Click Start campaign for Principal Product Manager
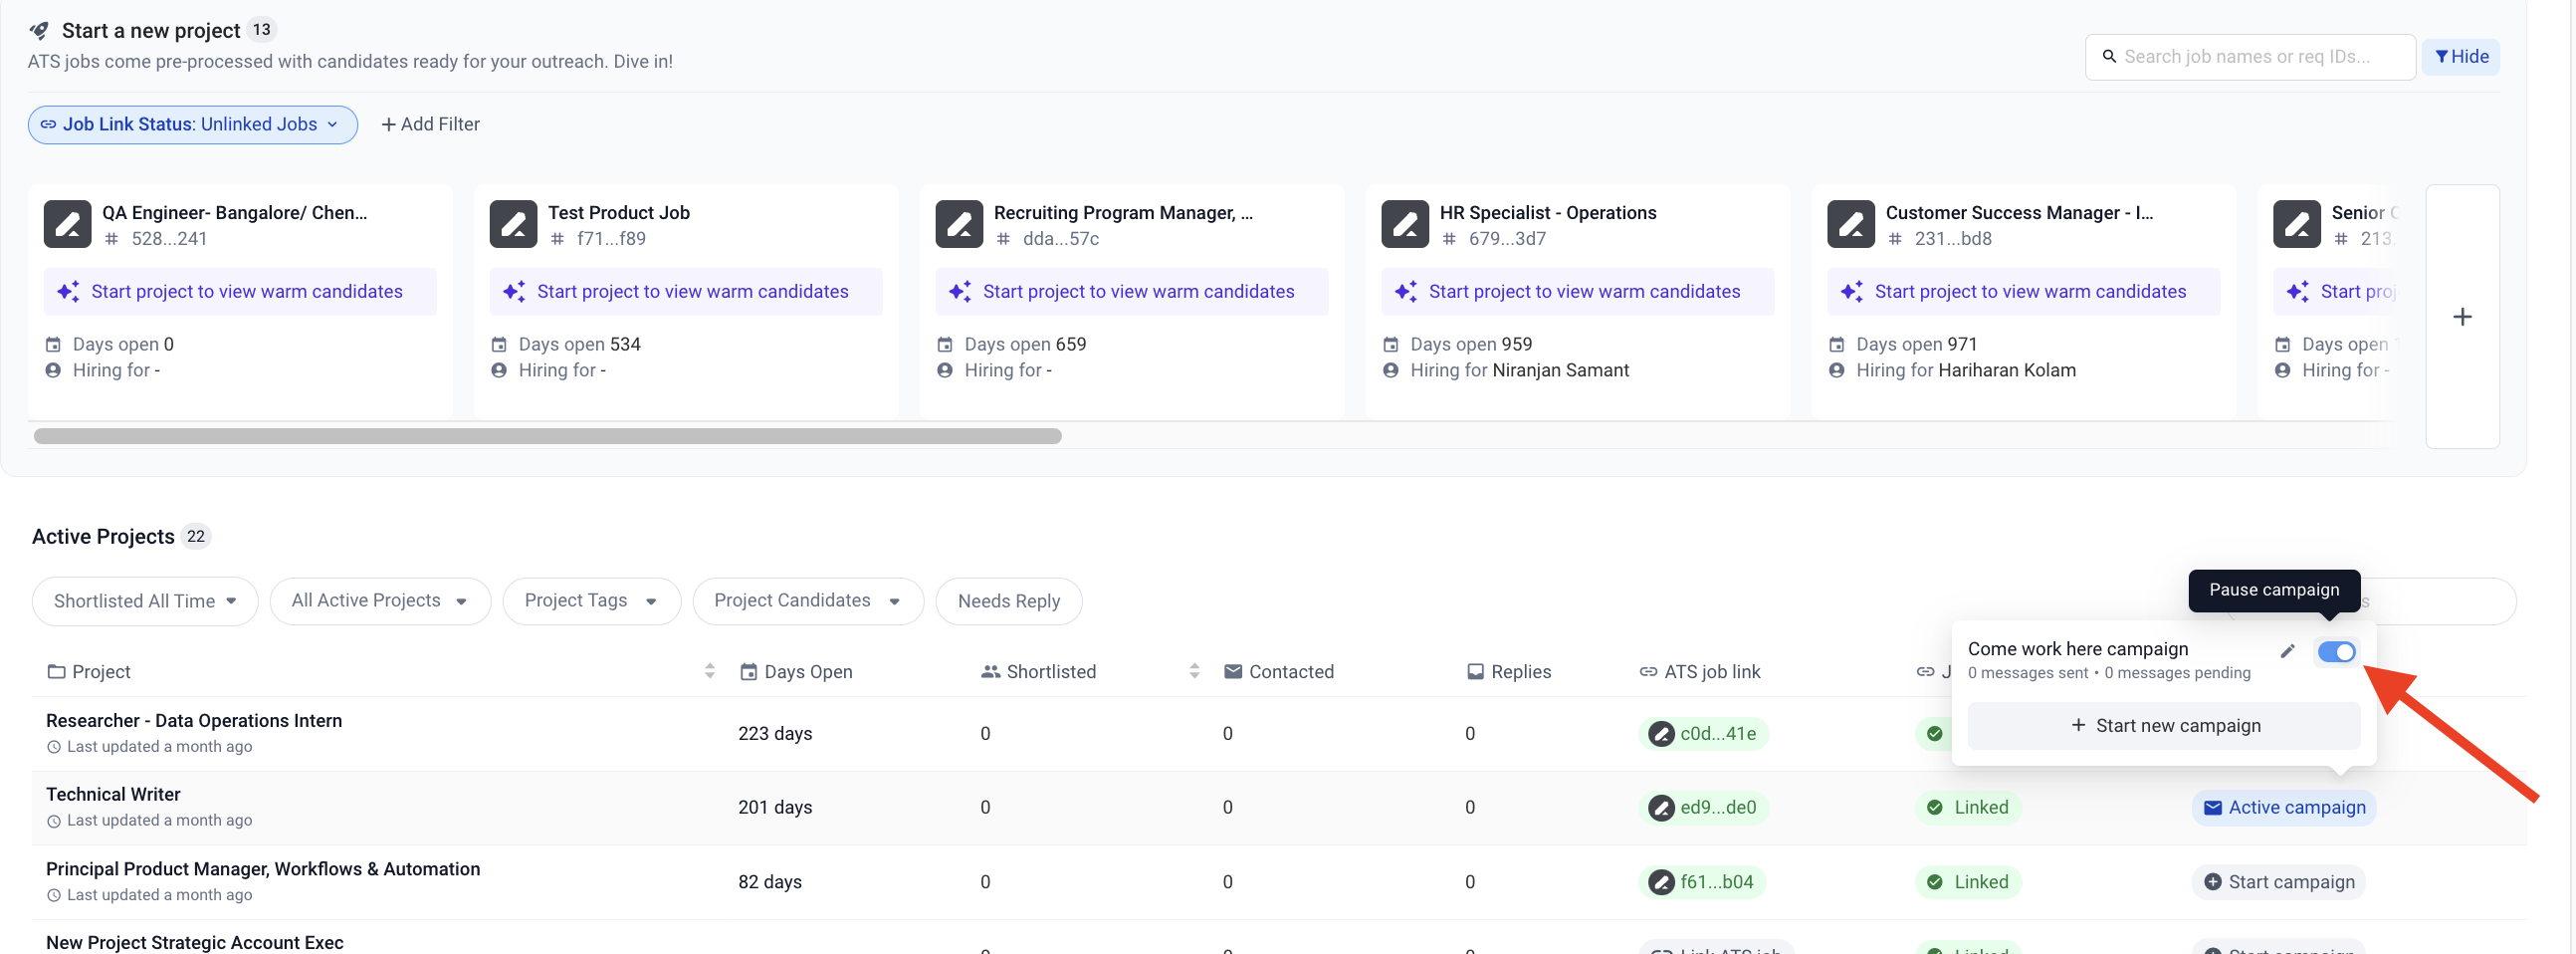This screenshot has height=954, width=2576. click(2278, 881)
